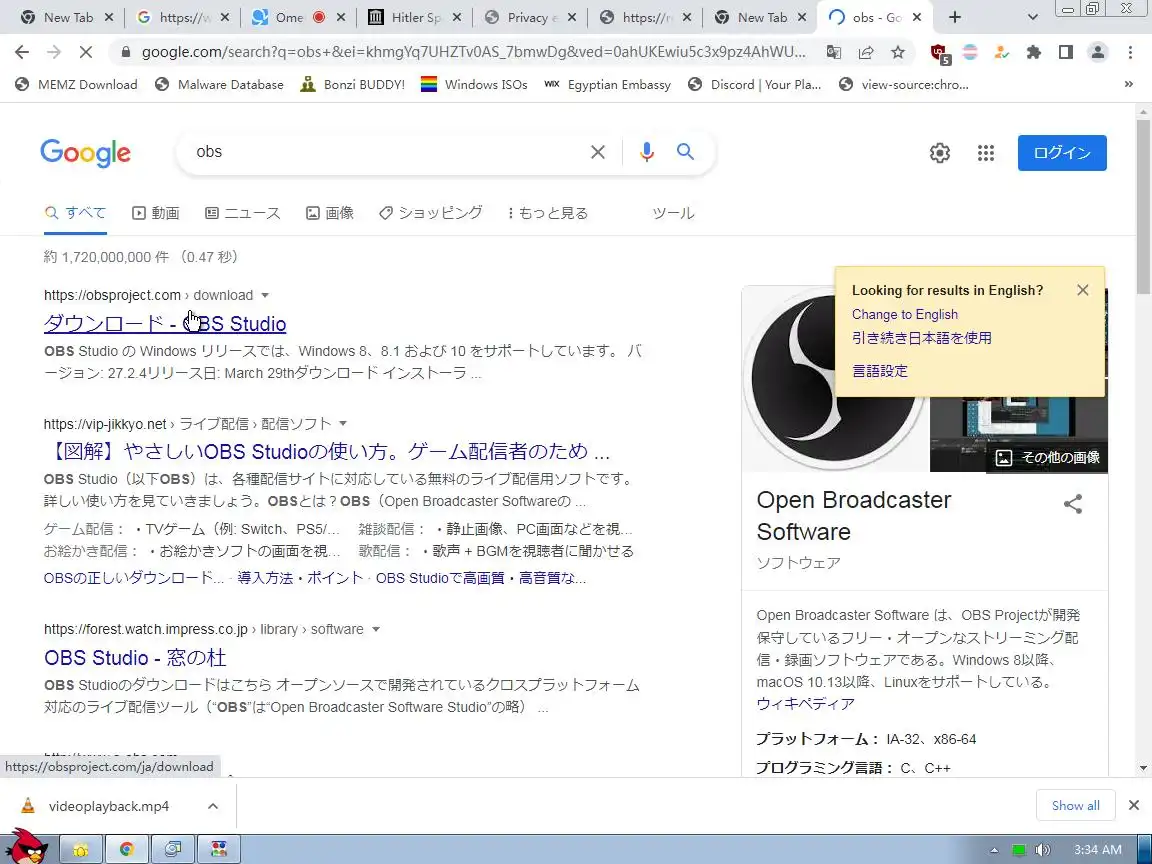Open the ツール tools option

point(673,213)
